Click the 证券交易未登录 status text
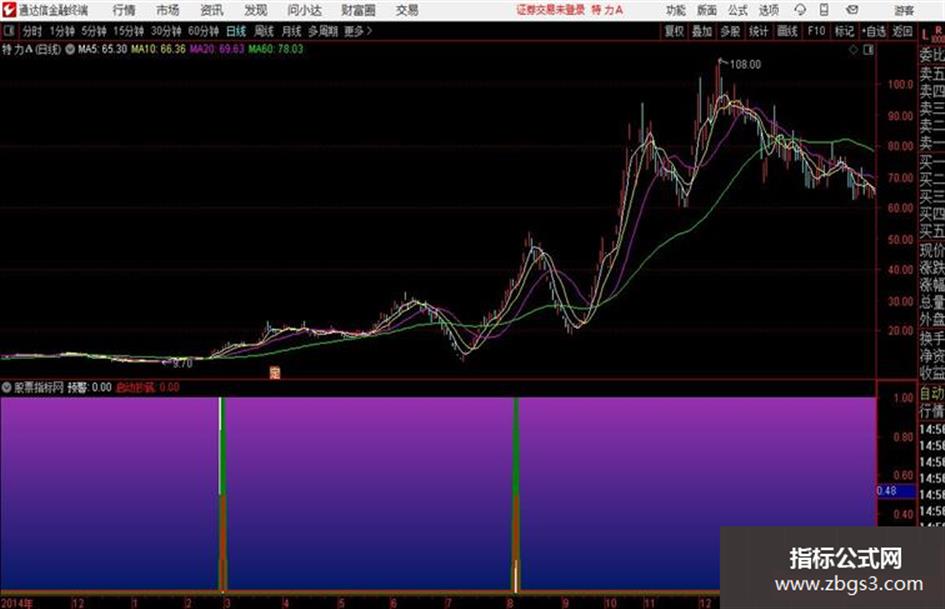The height and width of the screenshot is (609, 945). click(550, 10)
